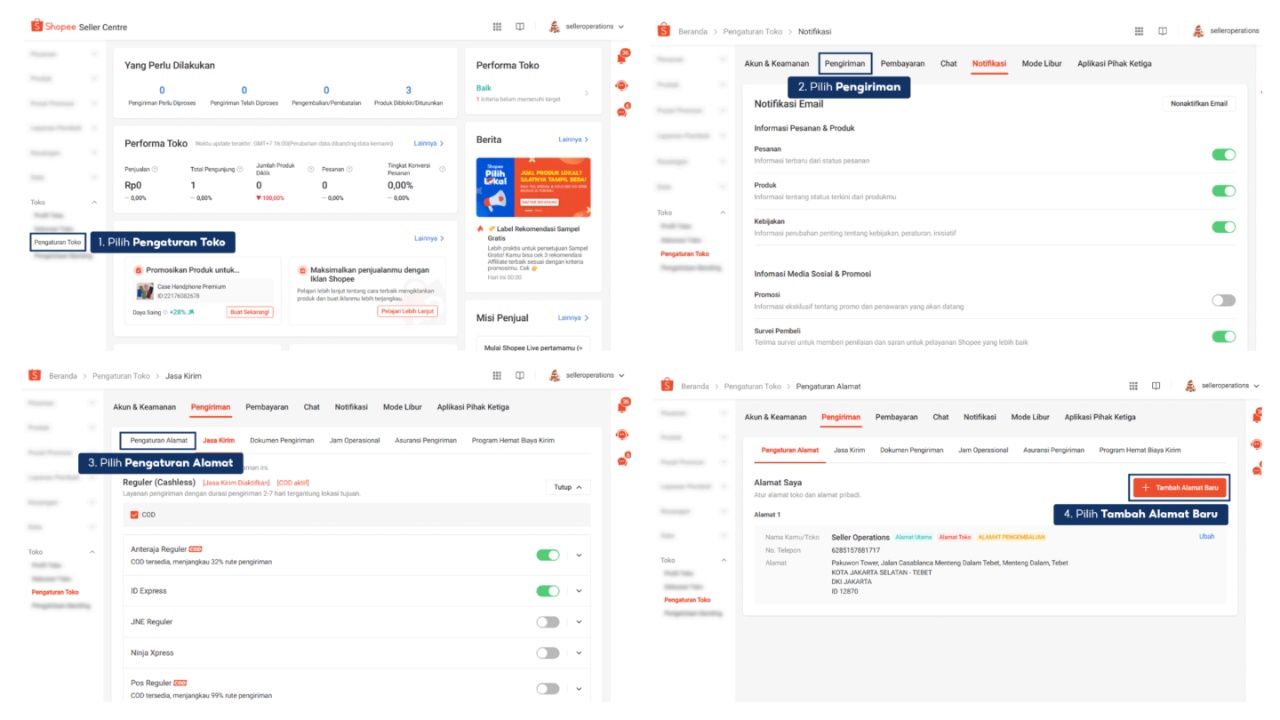Collapse the Reguler section with Tutup button

568,487
